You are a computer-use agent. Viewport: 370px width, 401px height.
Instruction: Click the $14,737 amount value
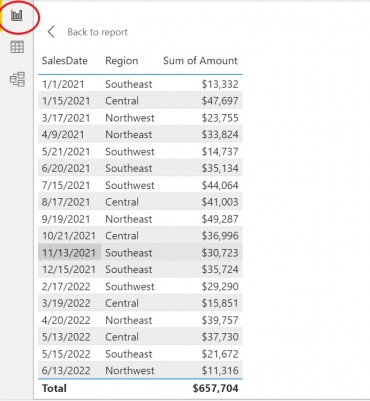click(220, 152)
